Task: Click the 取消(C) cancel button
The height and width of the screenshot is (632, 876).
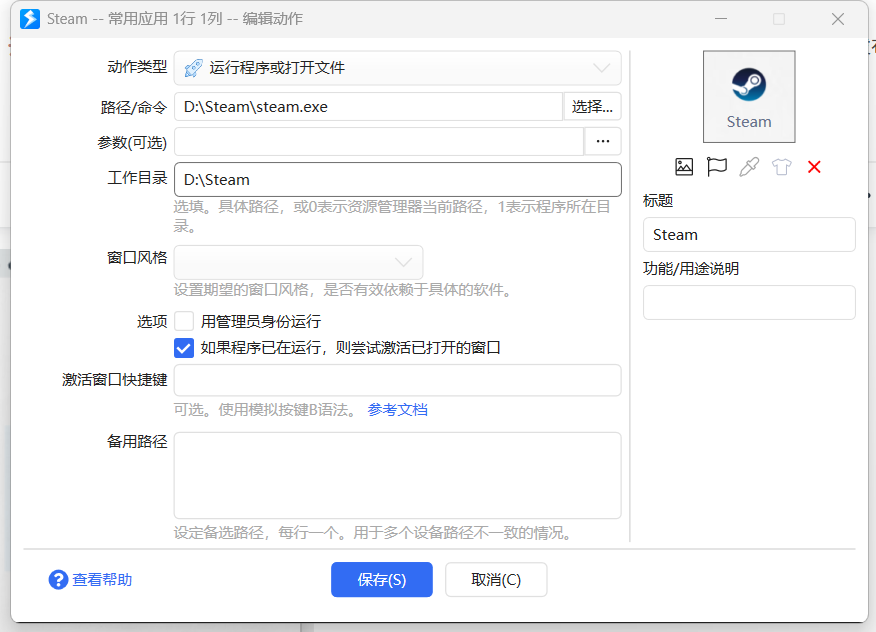Action: click(x=496, y=579)
